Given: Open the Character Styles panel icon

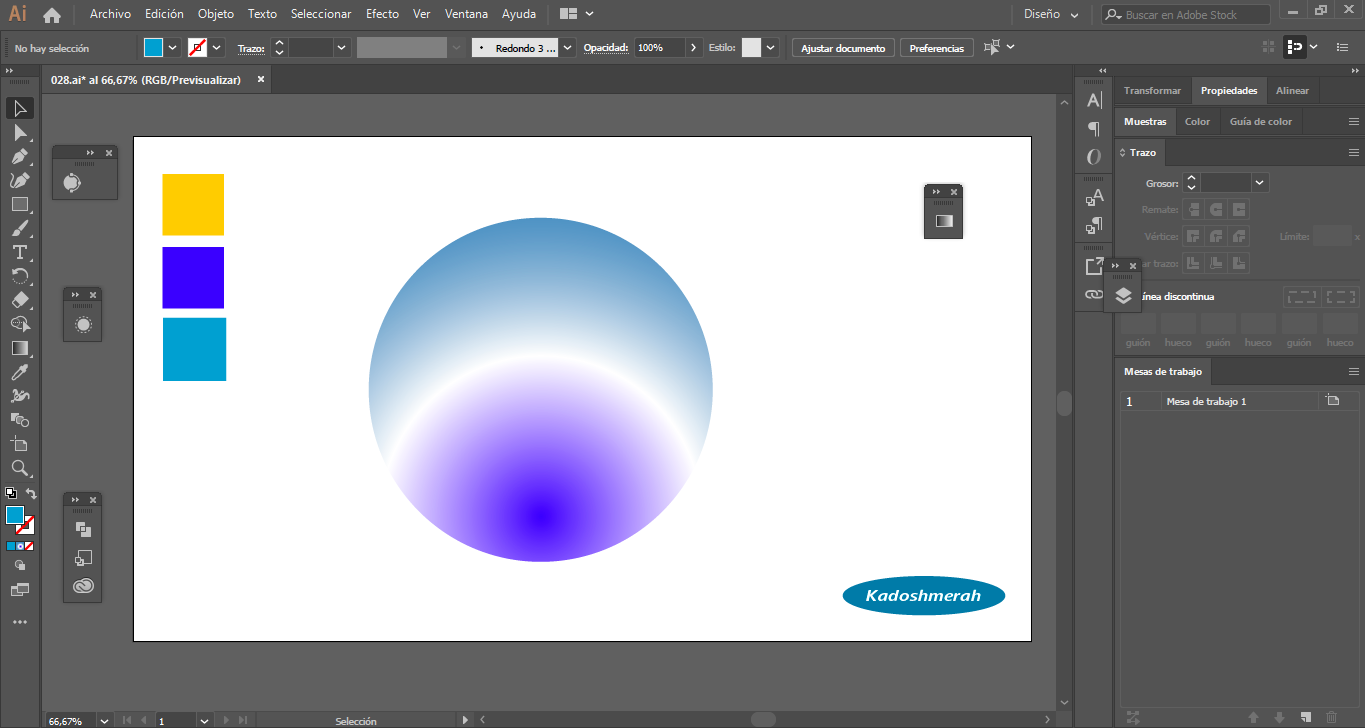Looking at the screenshot, I should 1094,197.
